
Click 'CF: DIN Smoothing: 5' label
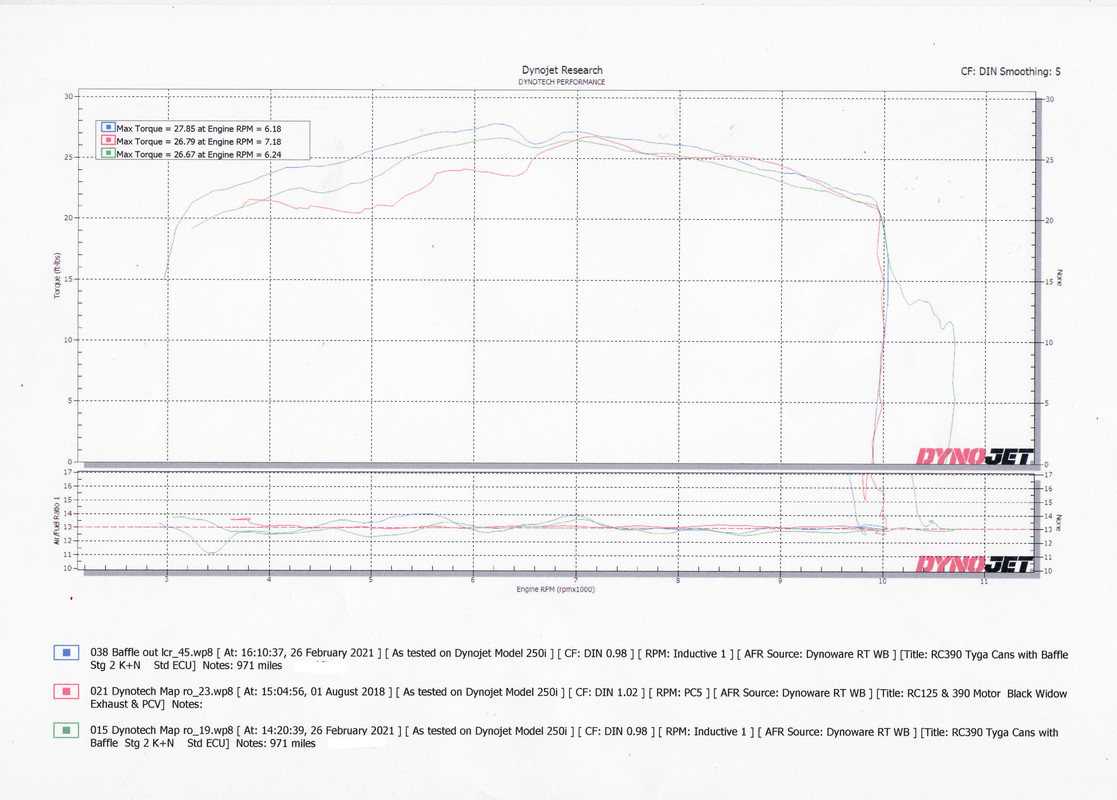tap(1011, 71)
